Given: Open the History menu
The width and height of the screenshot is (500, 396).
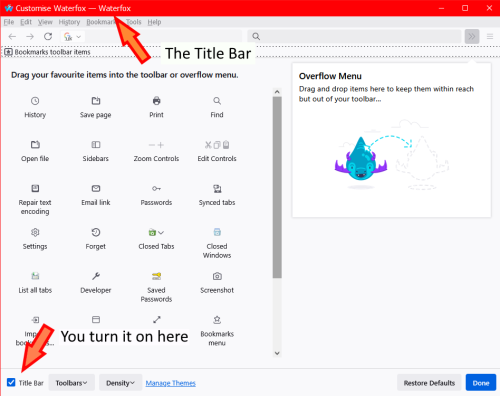Looking at the screenshot, I should pyautogui.click(x=69, y=22).
